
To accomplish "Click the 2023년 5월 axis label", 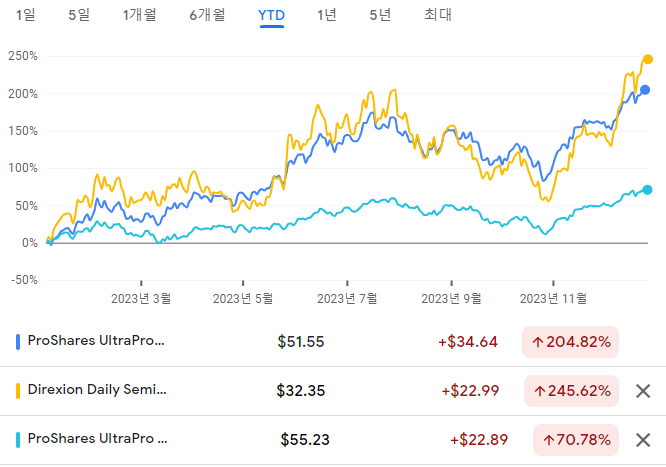I will (x=243, y=298).
